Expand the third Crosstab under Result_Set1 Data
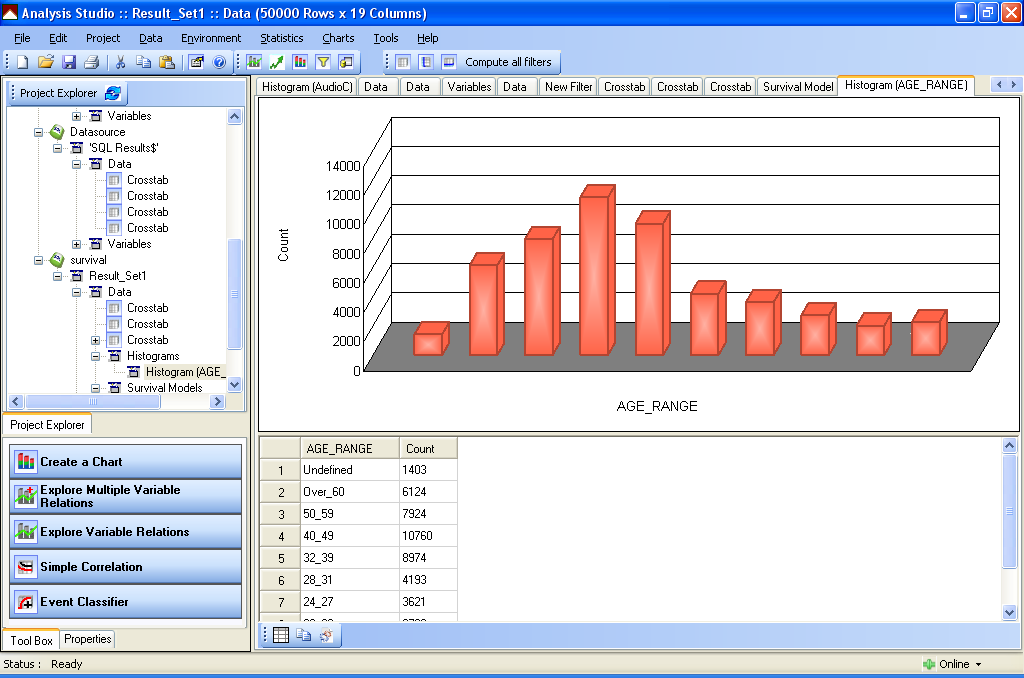Image resolution: width=1024 pixels, height=678 pixels. pos(95,340)
